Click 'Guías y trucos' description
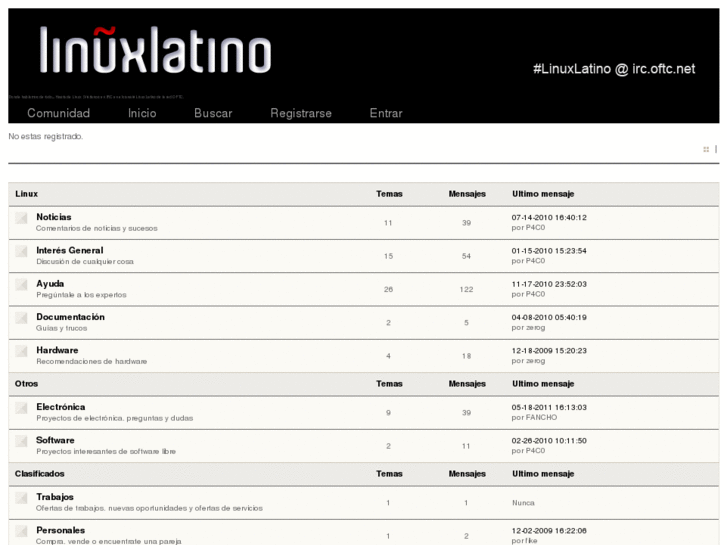The height and width of the screenshot is (545, 727). [x=62, y=328]
